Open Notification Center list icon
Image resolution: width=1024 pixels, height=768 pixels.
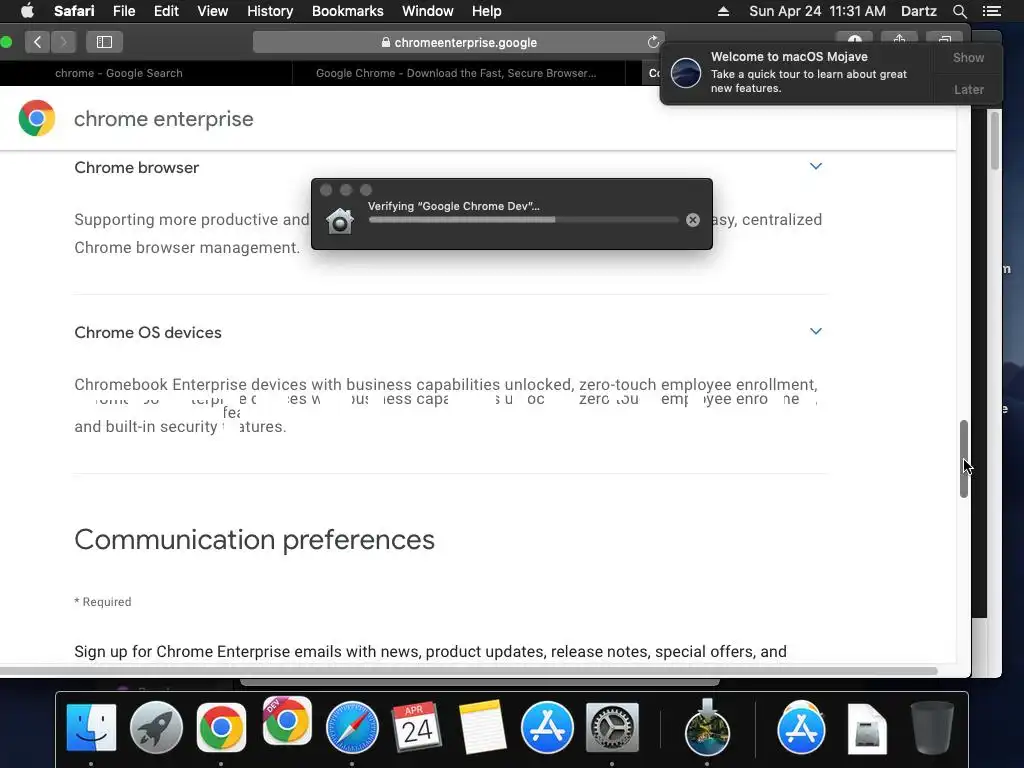(x=991, y=11)
